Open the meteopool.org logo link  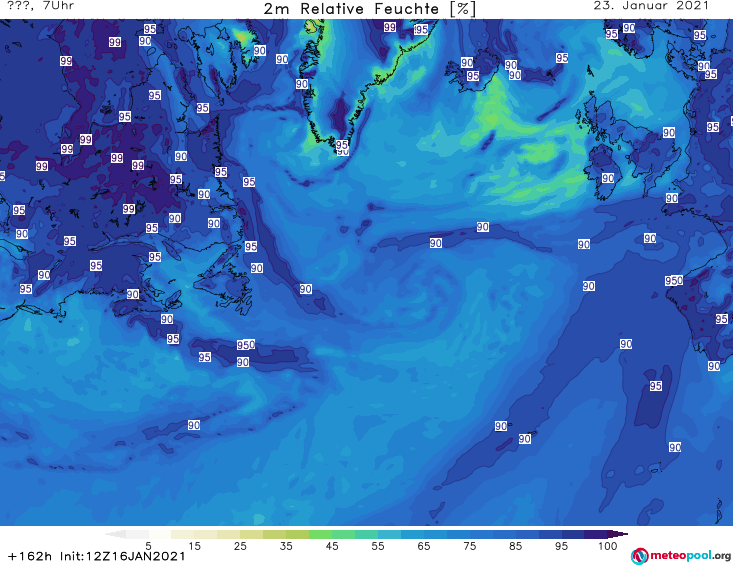[681, 556]
